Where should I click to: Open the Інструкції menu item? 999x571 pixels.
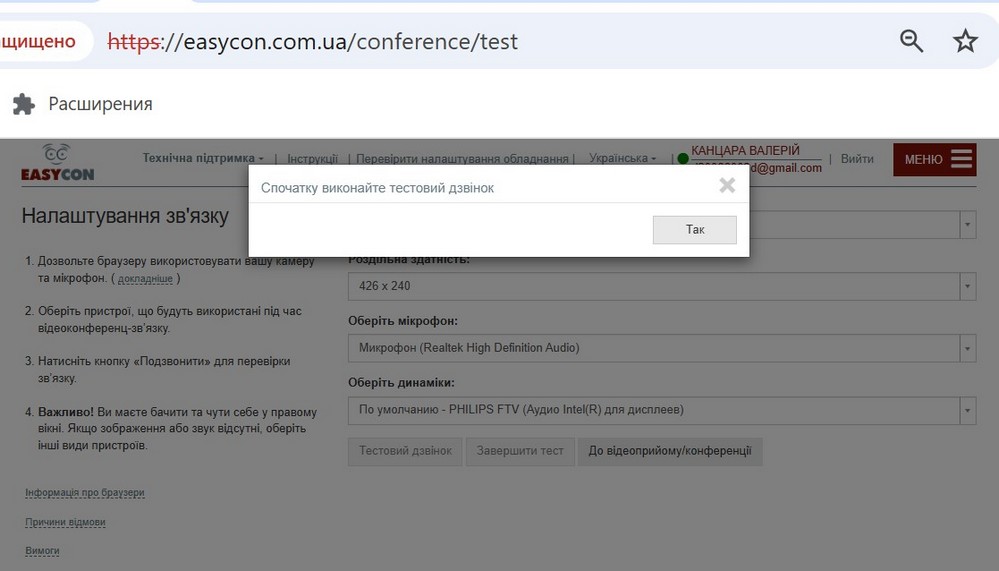[x=312, y=158]
